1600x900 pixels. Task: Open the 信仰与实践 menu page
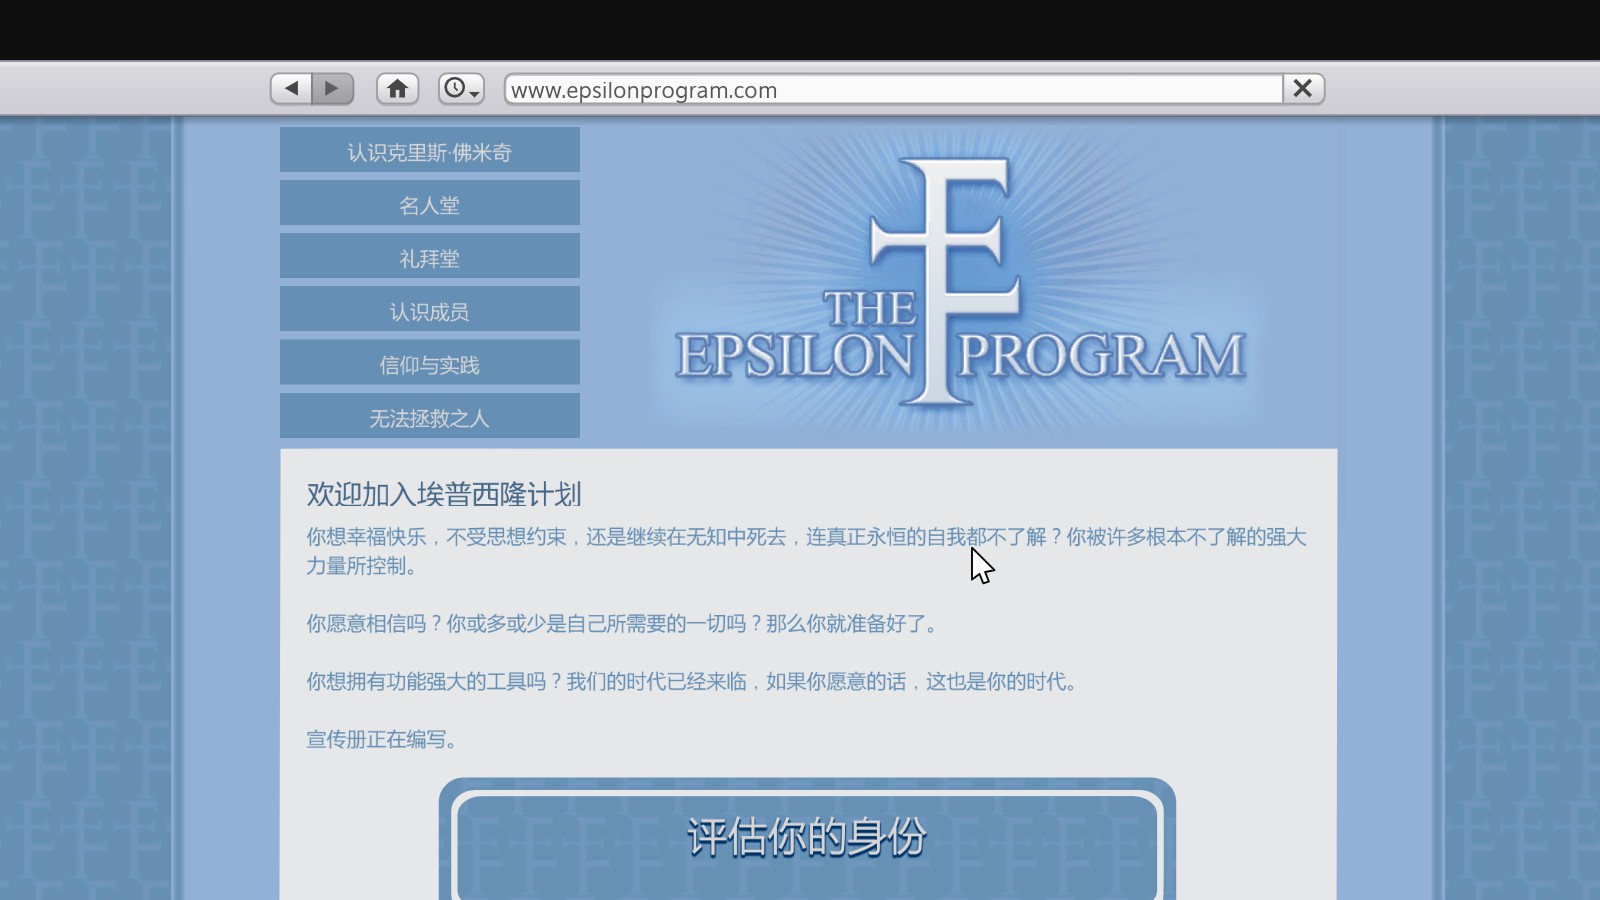(430, 363)
